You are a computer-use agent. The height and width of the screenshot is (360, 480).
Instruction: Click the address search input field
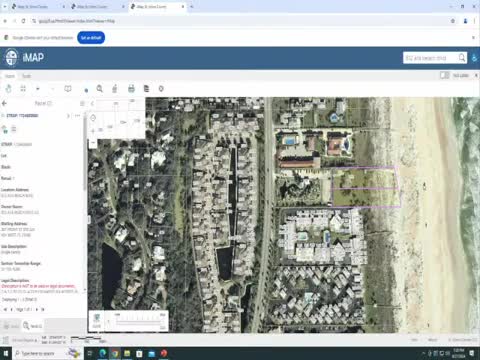pyautogui.click(x=429, y=58)
